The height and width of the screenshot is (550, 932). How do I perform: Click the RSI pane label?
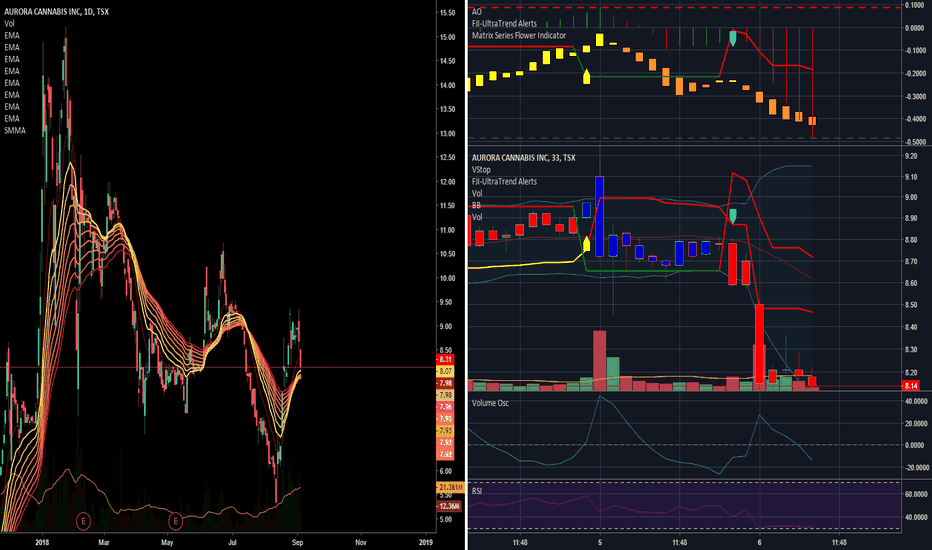point(477,491)
